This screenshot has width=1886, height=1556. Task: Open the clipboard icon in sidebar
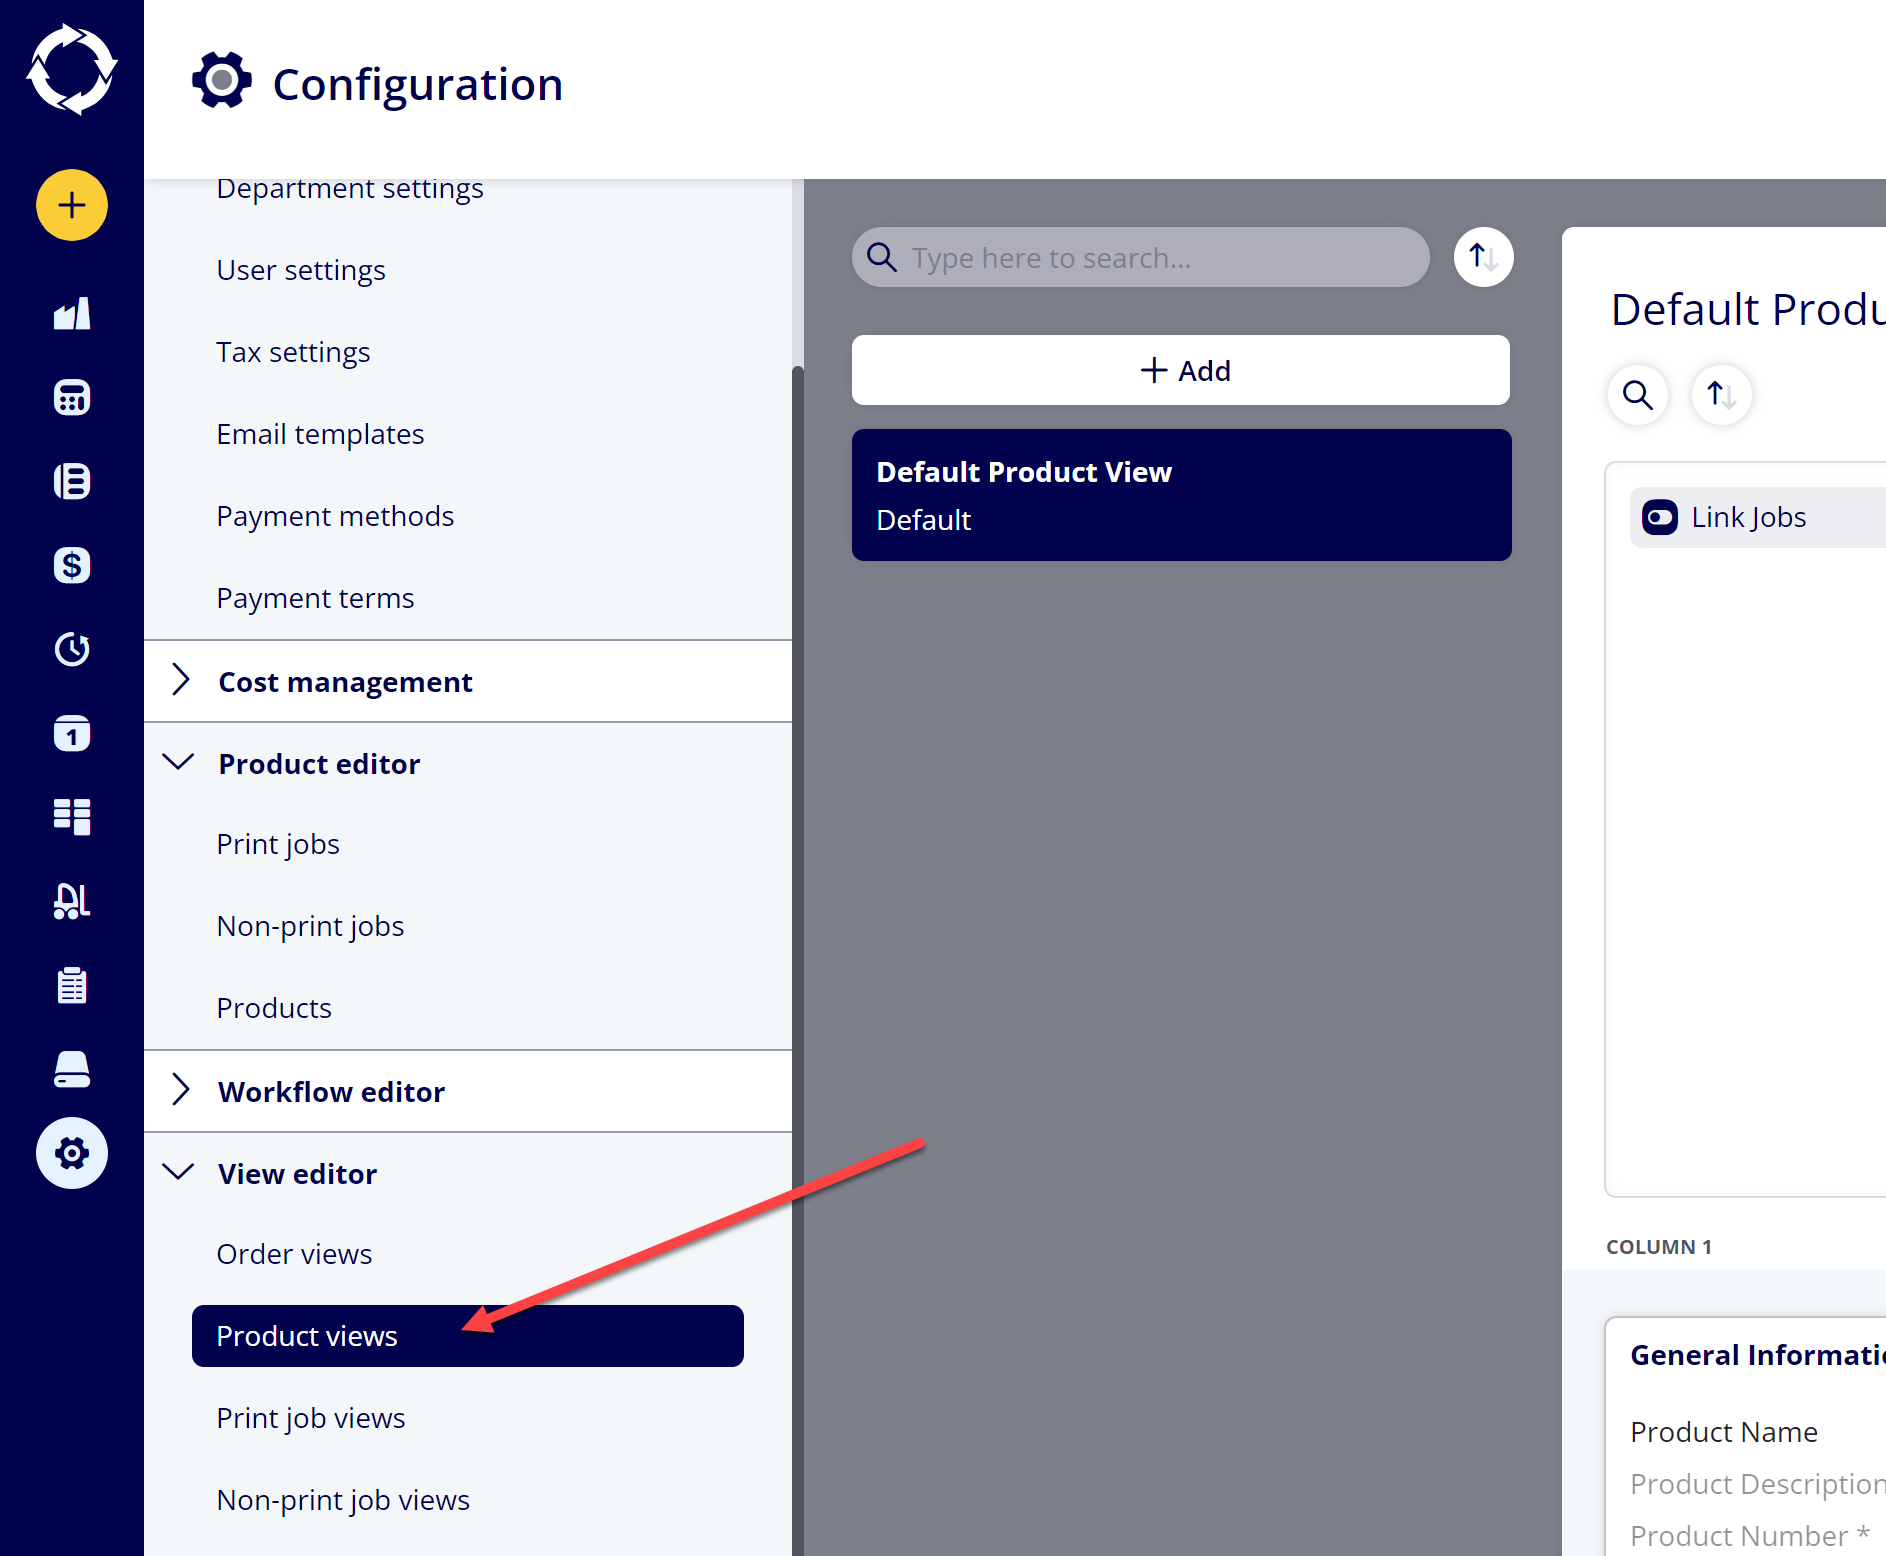click(x=72, y=985)
